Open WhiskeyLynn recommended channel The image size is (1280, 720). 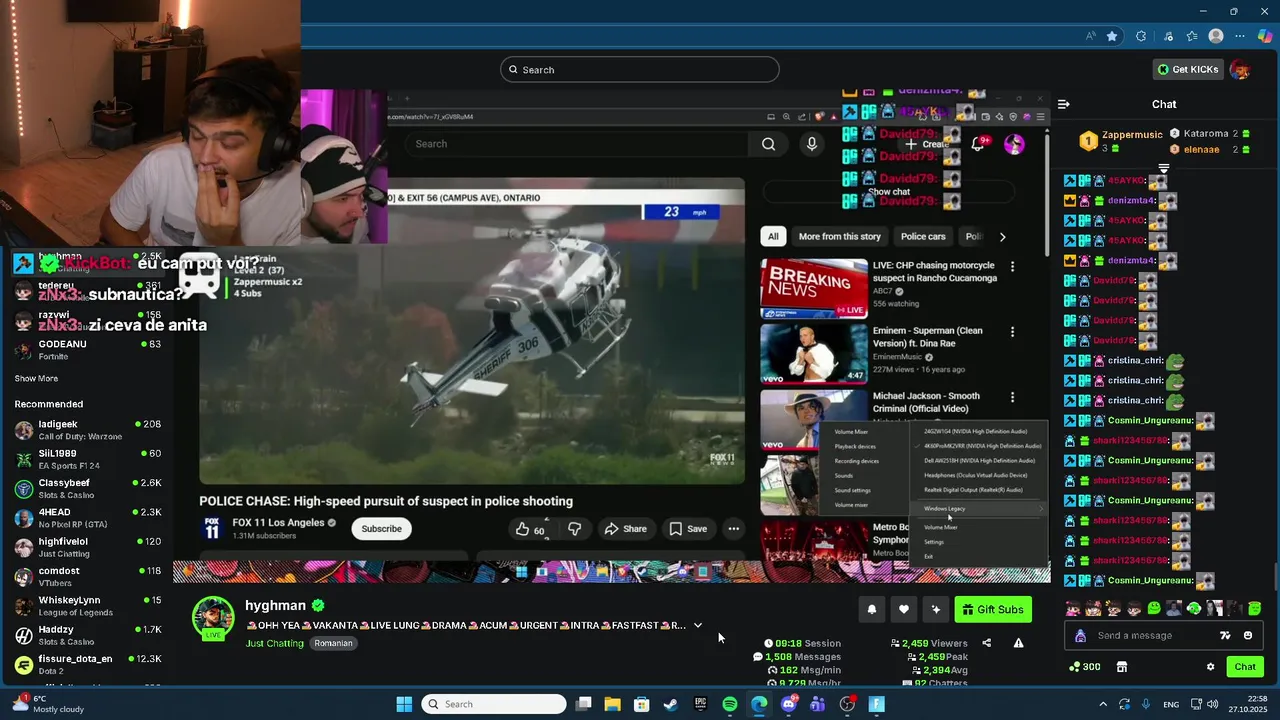tap(86, 606)
